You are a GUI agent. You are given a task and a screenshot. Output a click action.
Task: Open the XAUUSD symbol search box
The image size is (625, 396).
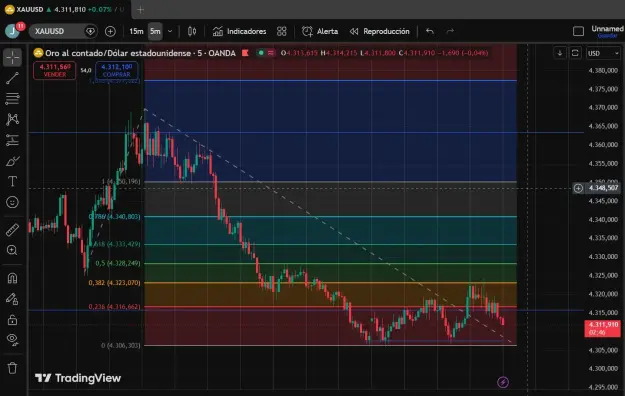(x=63, y=31)
